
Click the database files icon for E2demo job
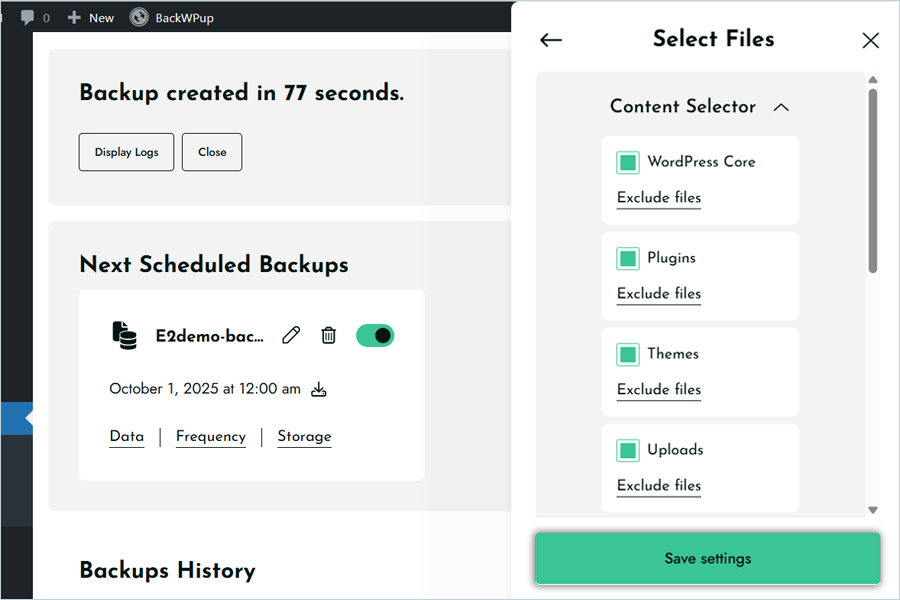(124, 336)
